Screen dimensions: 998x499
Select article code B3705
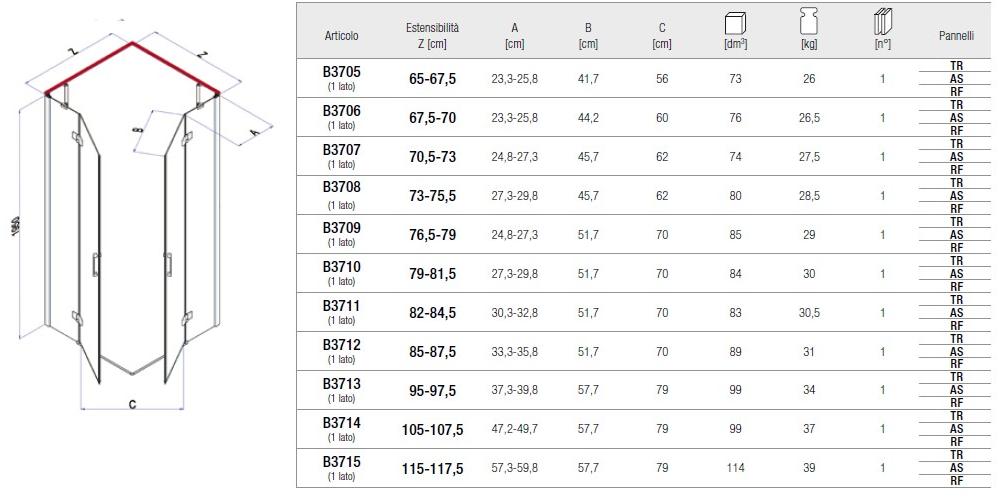(x=341, y=72)
